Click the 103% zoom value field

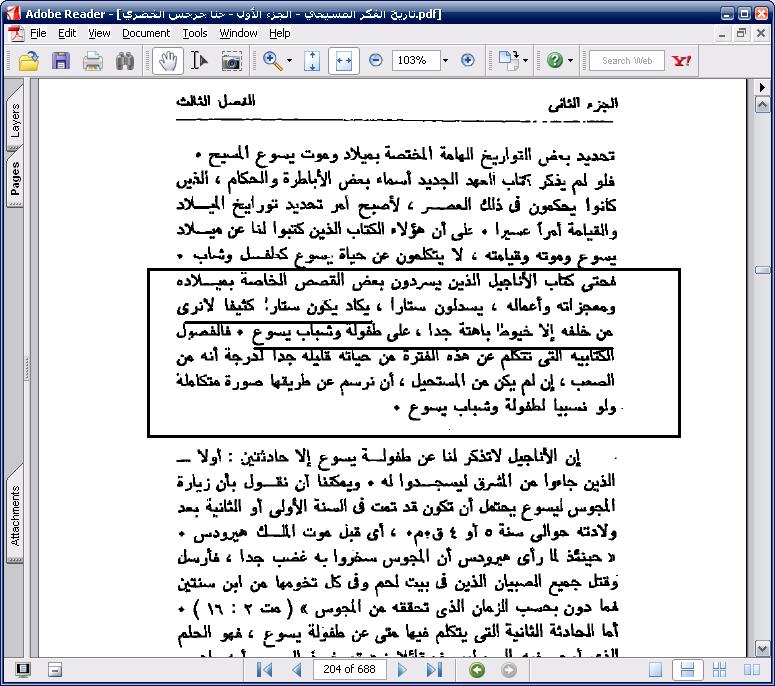point(416,60)
